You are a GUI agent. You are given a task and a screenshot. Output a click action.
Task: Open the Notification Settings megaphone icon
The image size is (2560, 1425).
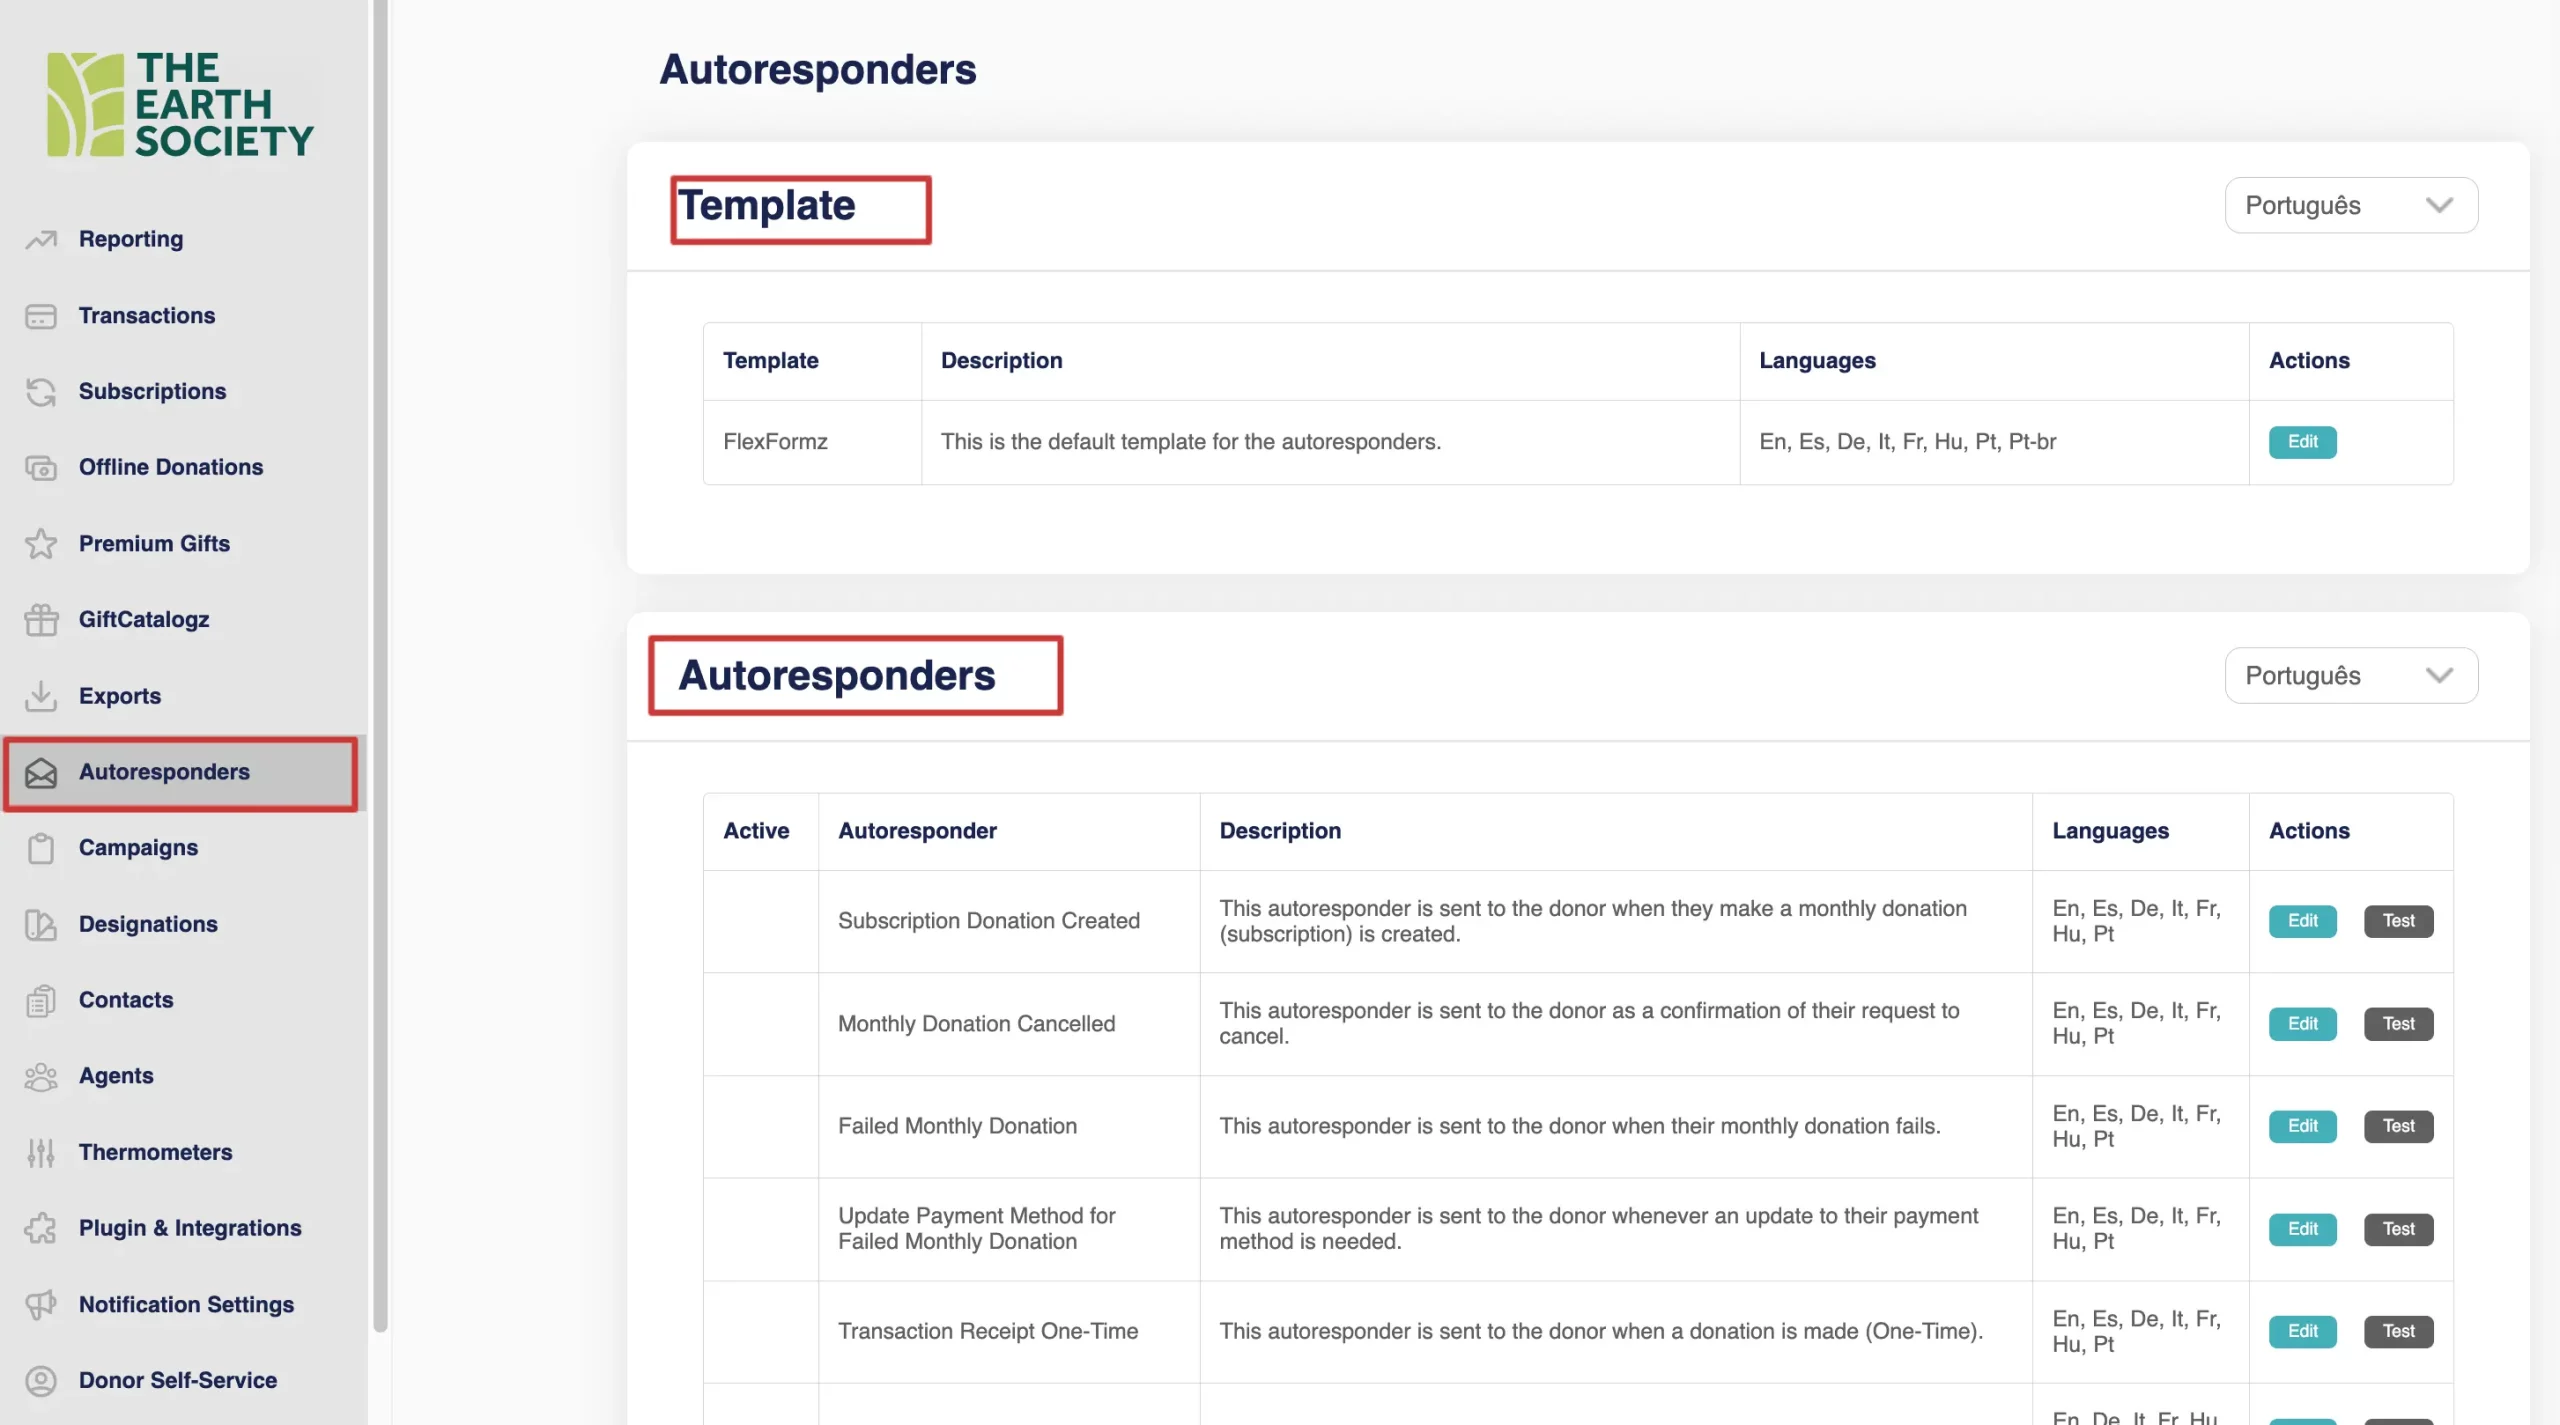[x=41, y=1305]
